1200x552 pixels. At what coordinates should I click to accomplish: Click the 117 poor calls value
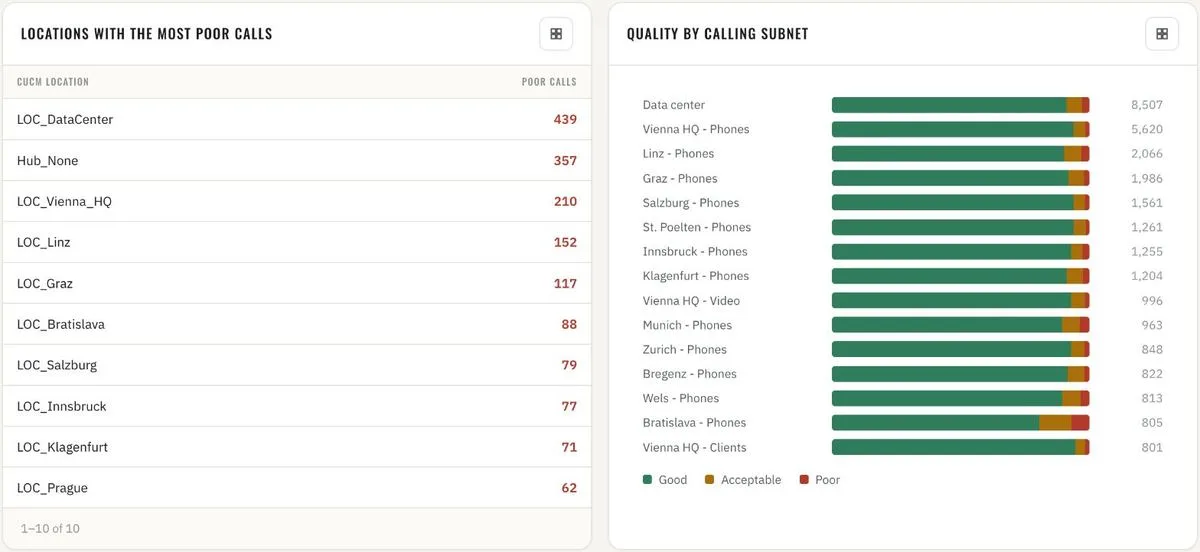click(565, 283)
